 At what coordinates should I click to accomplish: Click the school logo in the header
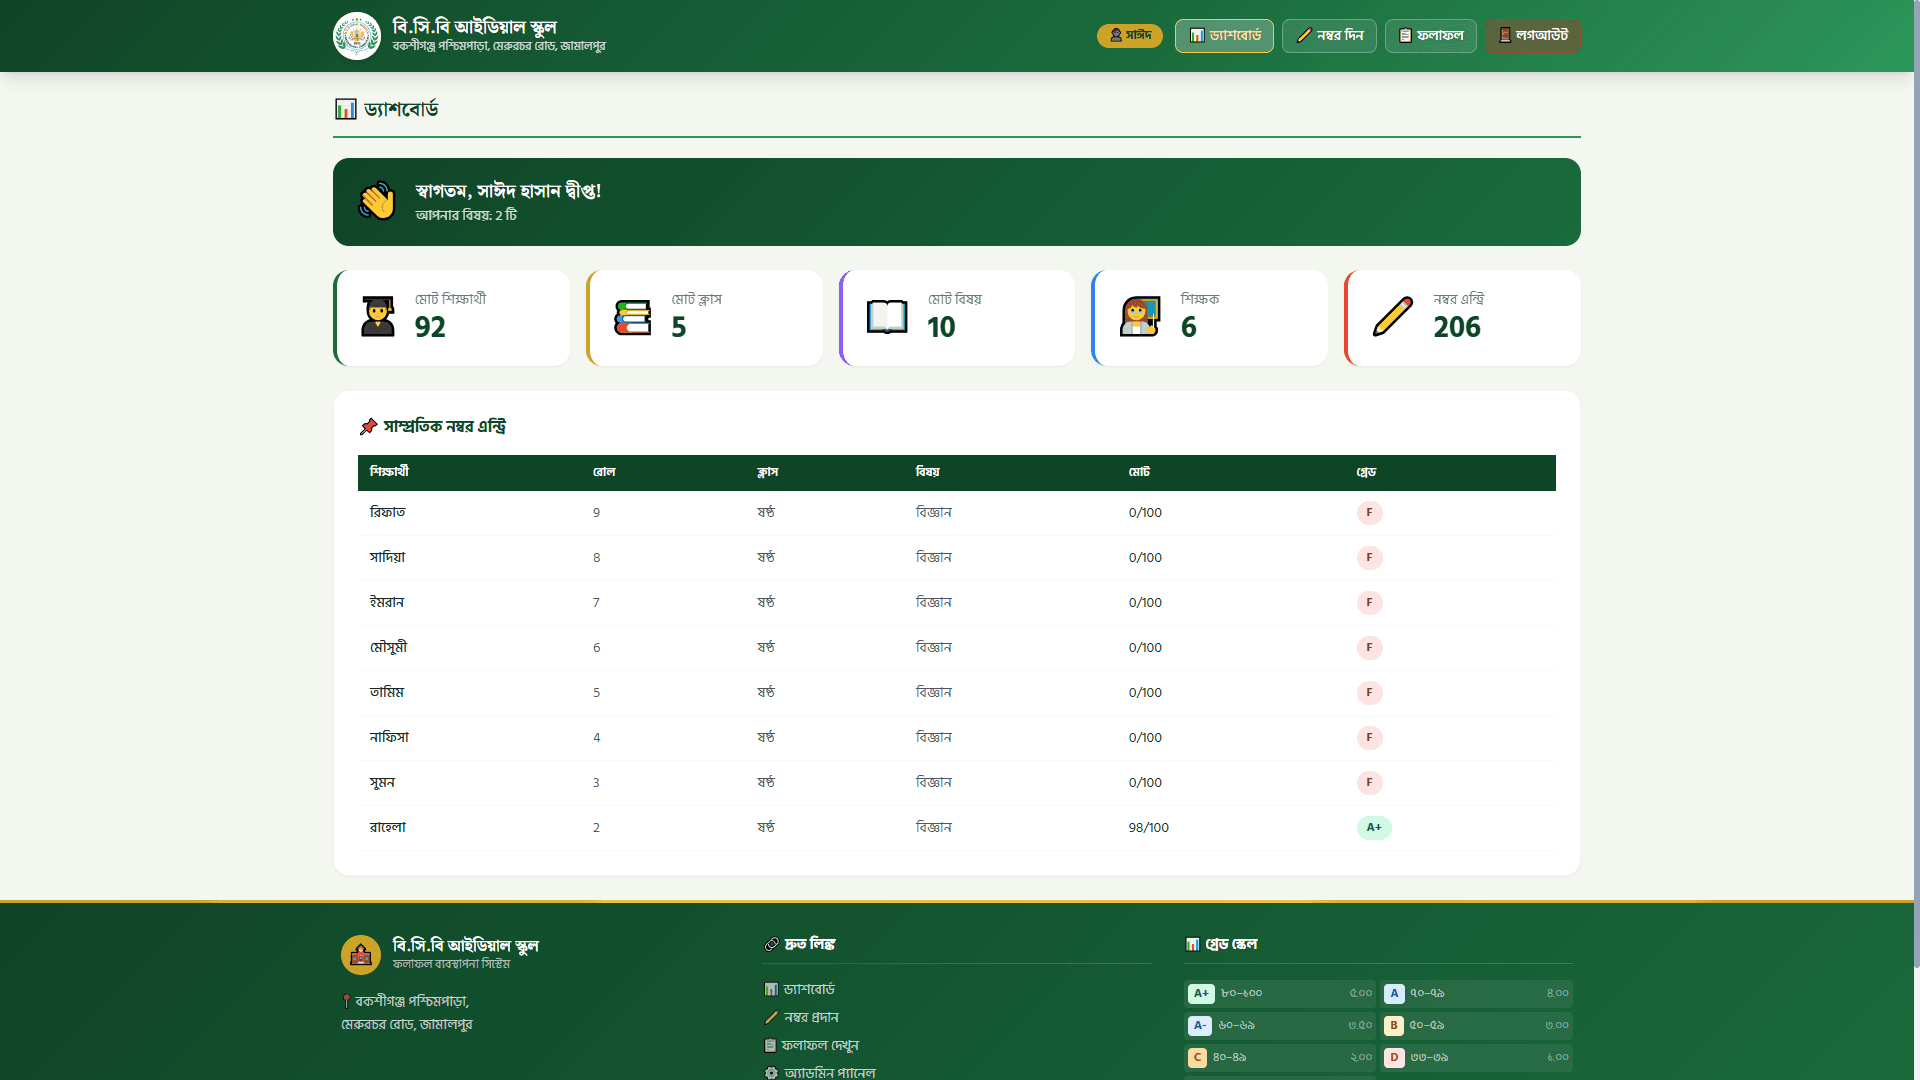tap(357, 36)
